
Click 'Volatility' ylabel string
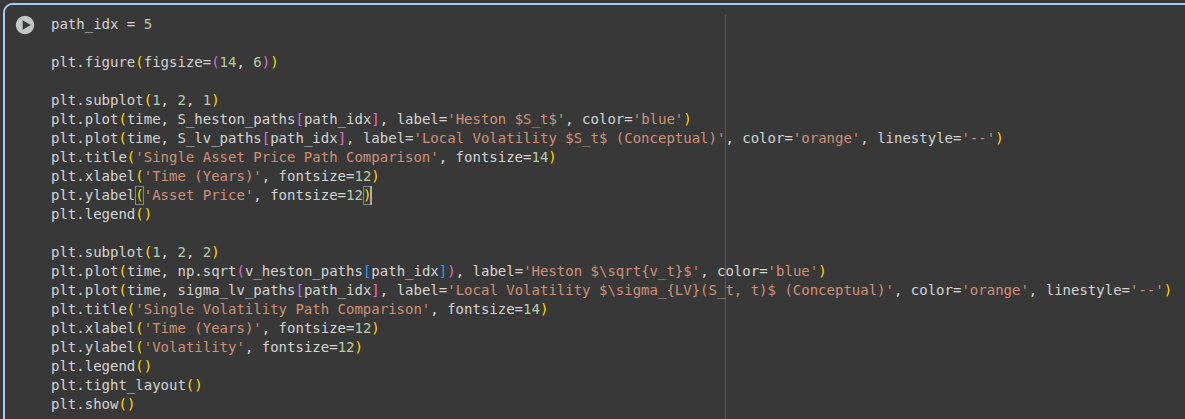[x=194, y=347]
